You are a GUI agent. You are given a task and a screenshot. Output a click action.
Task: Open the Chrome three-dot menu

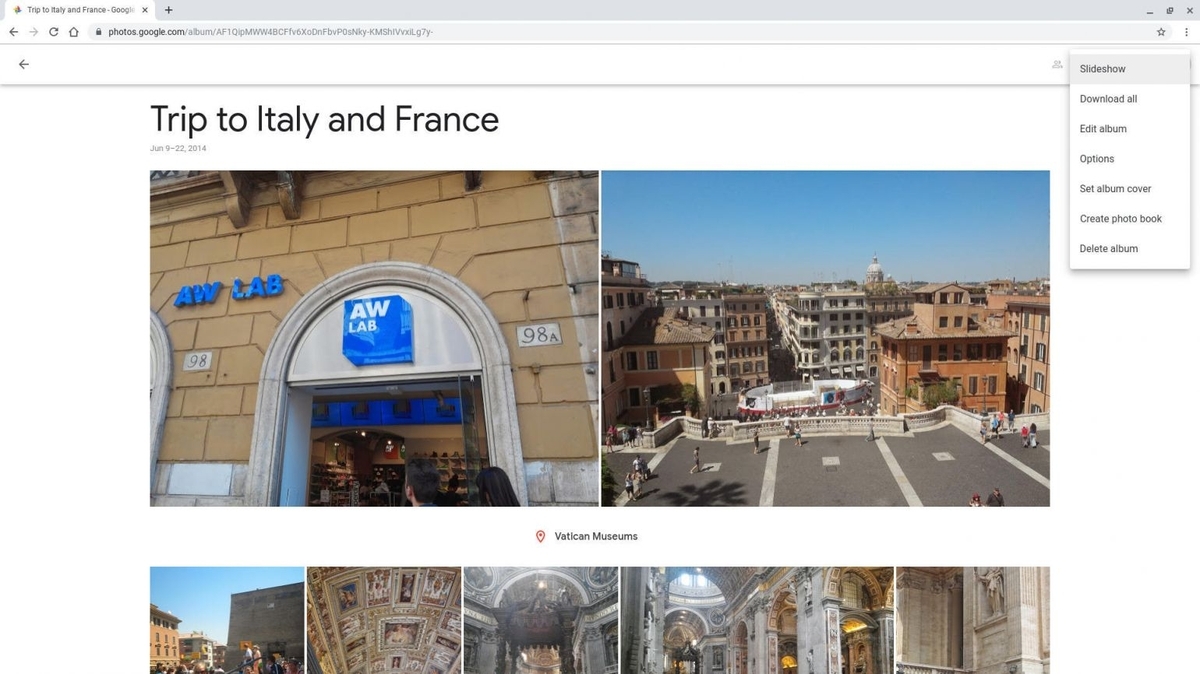click(1186, 31)
